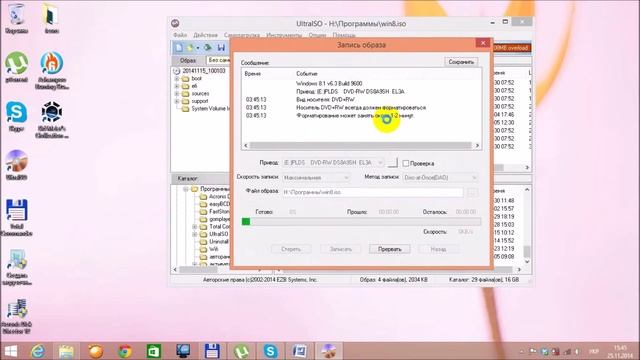Screen dimensions: 640x360
Task: Open the Опции menu
Action: [317, 35]
